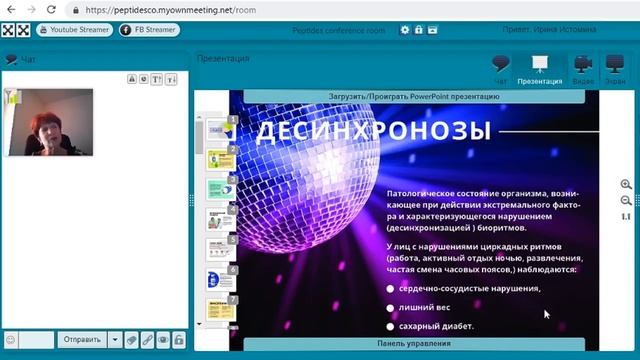Image resolution: width=640 pixels, height=360 pixels.
Task: Select slide thumbnail 7
Action: point(221,310)
